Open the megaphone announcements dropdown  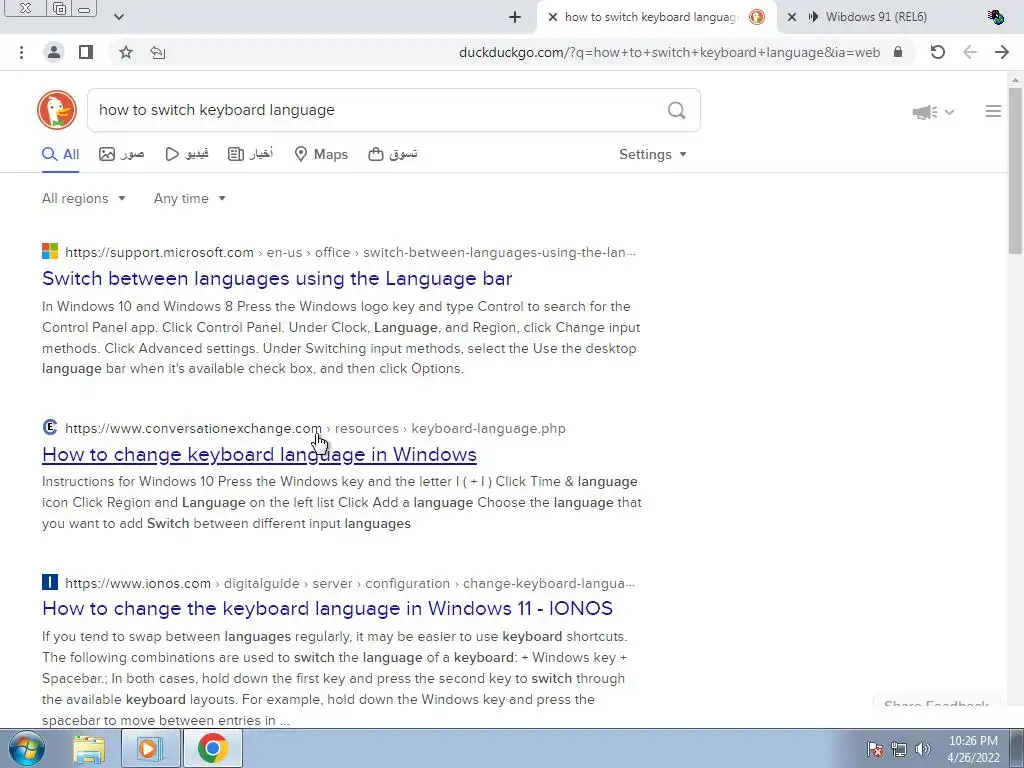point(933,112)
